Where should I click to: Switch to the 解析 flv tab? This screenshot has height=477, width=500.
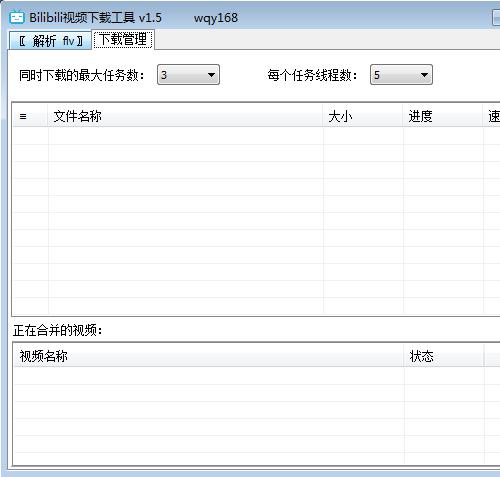click(50, 41)
